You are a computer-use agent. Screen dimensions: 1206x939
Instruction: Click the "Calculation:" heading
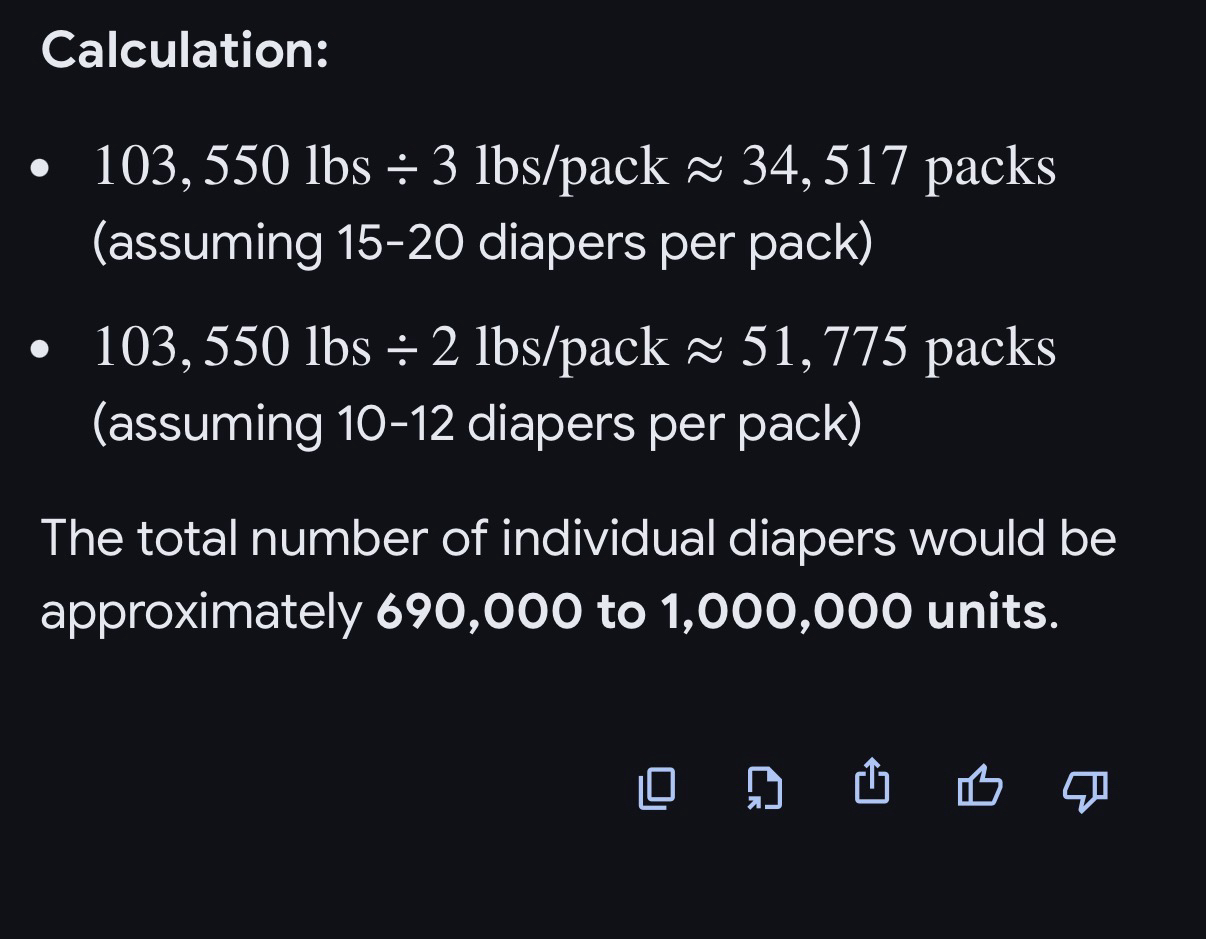coord(185,49)
